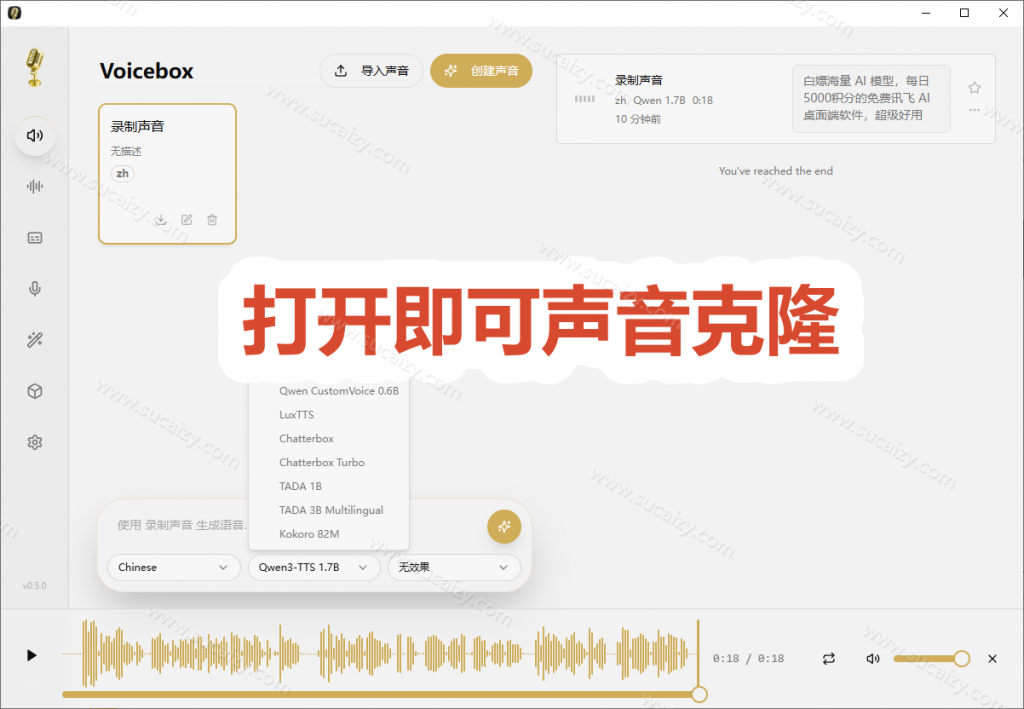Click the 录制声音 title in the history entry
Screen dimensions: 1024x709
point(639,80)
